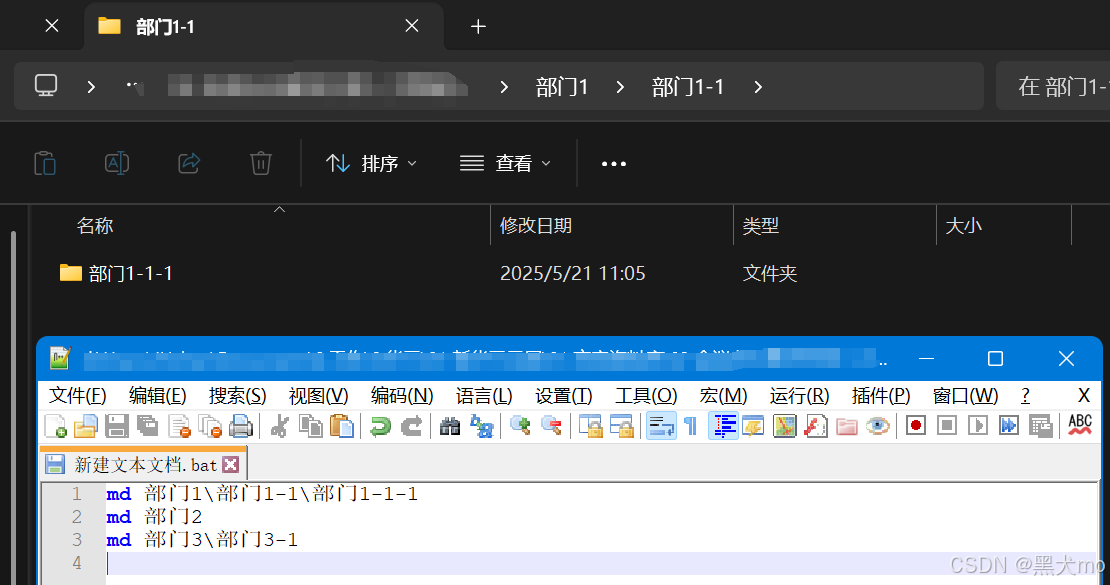Click the Explorer search box 在 部门1-
Viewport: 1110px width, 585px height.
pos(1053,86)
